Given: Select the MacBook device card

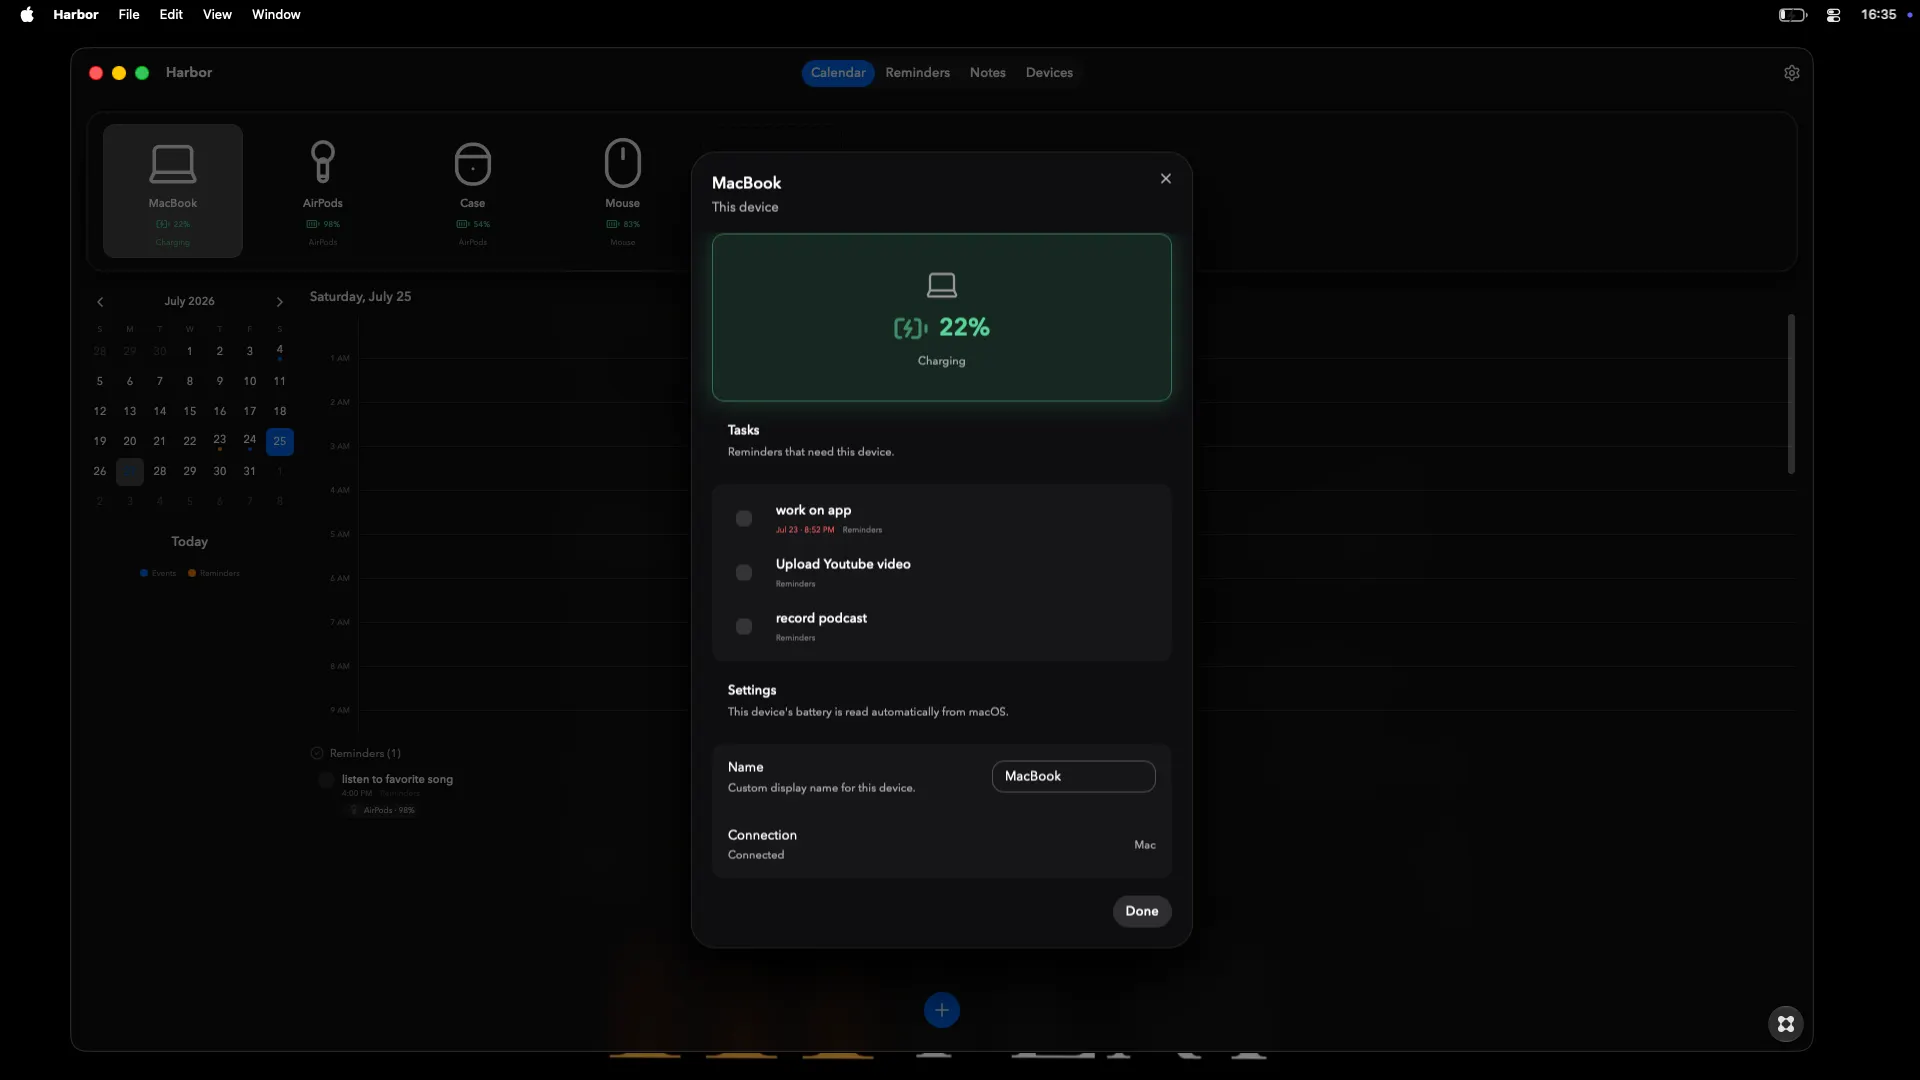Looking at the screenshot, I should (x=173, y=191).
